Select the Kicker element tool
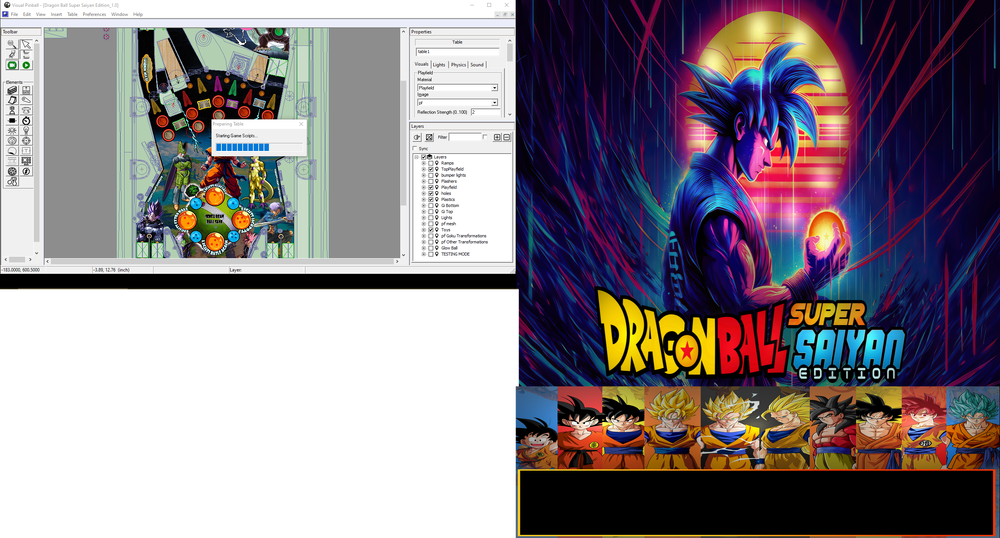The width and height of the screenshot is (1000, 538). 11,140
